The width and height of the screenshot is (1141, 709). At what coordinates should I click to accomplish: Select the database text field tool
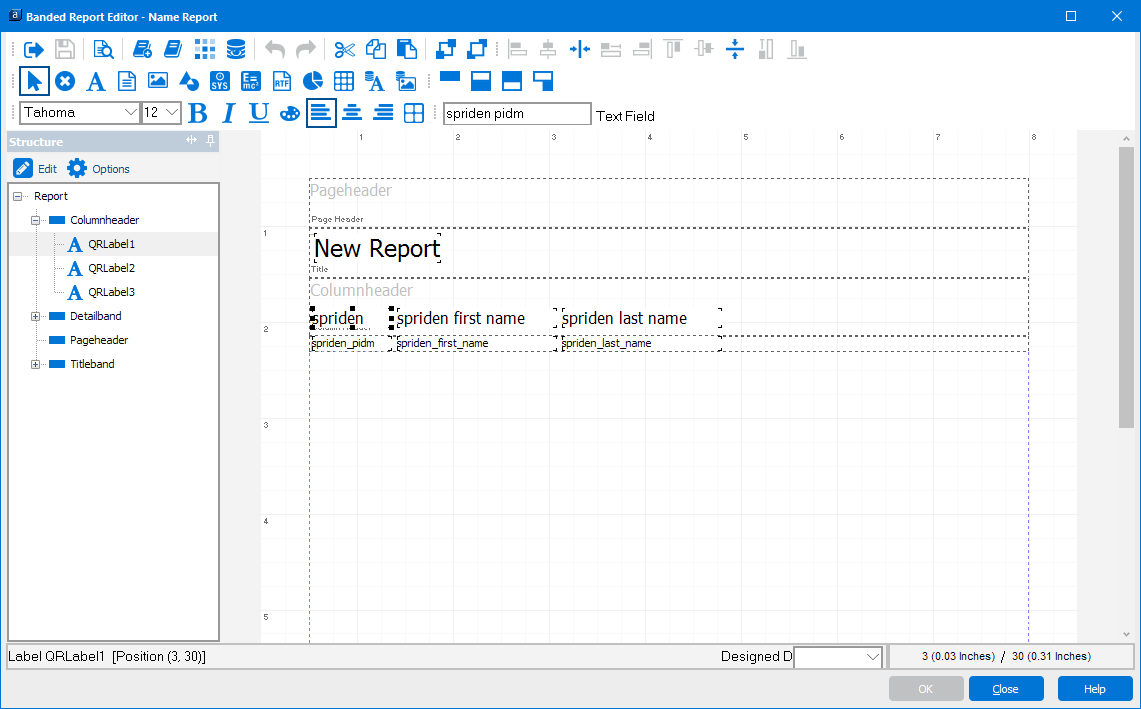375,81
